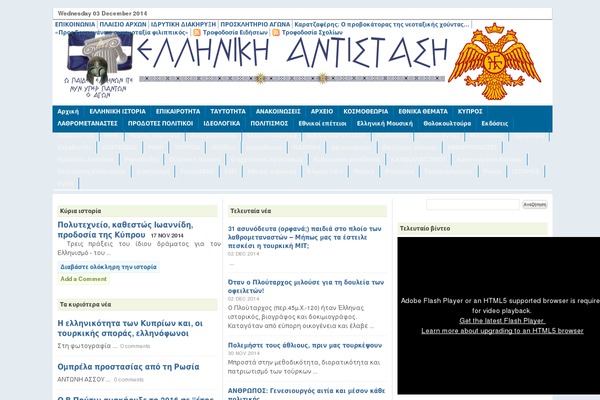Click the RSS icon beside Τροφοδοσία Ειδήσεων
600x400 pixels.
[x=197, y=33]
